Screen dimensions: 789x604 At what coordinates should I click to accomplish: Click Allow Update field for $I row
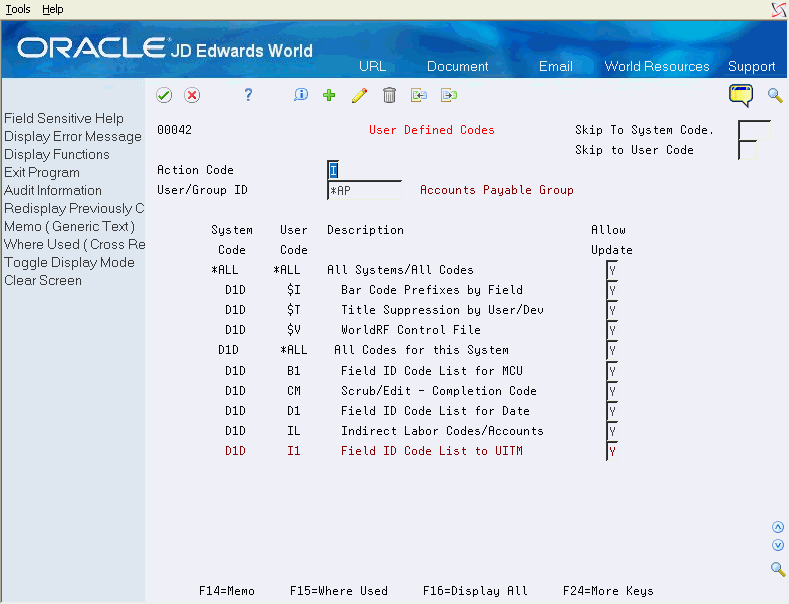[612, 290]
